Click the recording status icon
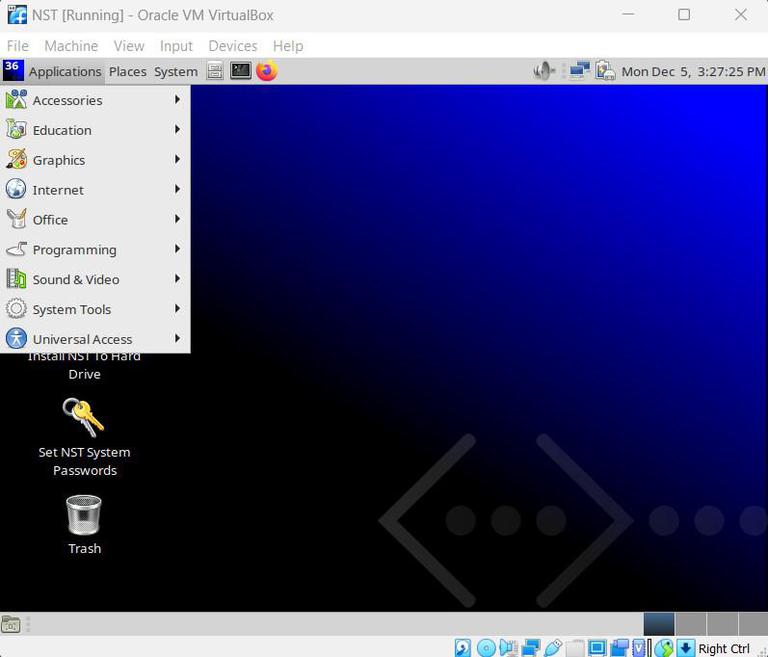Screen dimensions: 768x657 tap(620, 648)
